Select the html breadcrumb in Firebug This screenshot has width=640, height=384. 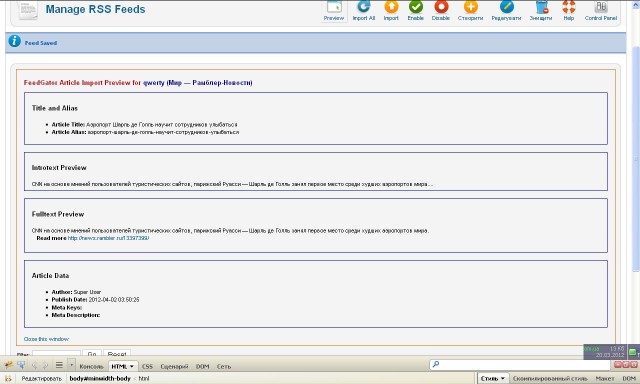144,379
